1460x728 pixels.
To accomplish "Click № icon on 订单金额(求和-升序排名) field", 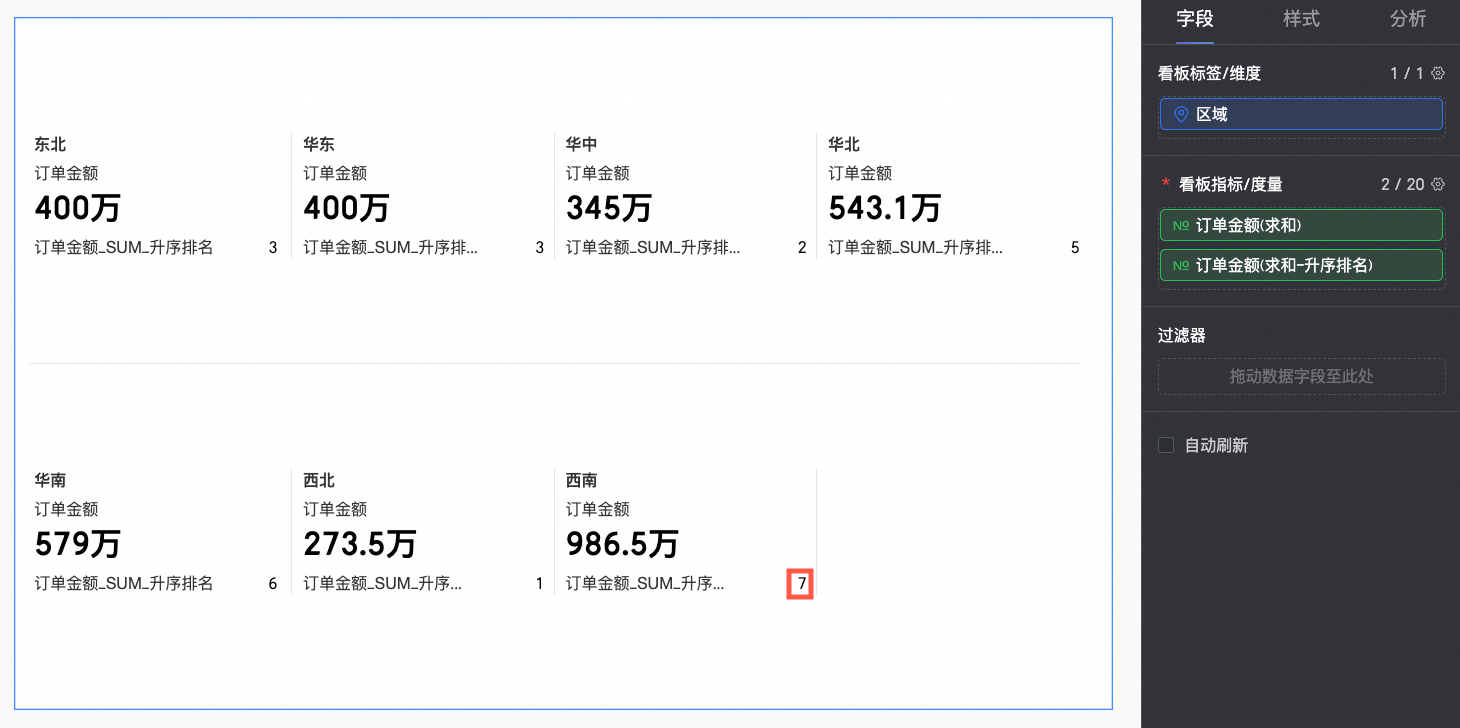I will tap(1181, 266).
